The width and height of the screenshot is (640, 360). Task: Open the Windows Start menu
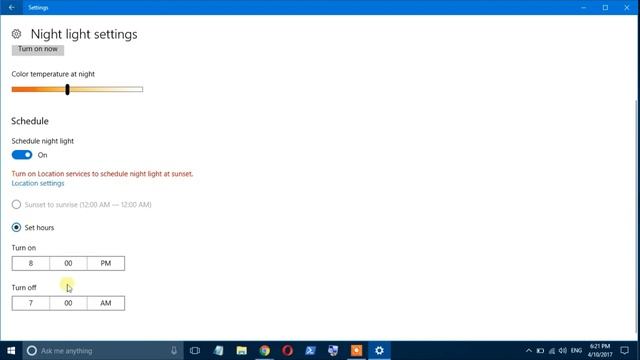point(11,351)
